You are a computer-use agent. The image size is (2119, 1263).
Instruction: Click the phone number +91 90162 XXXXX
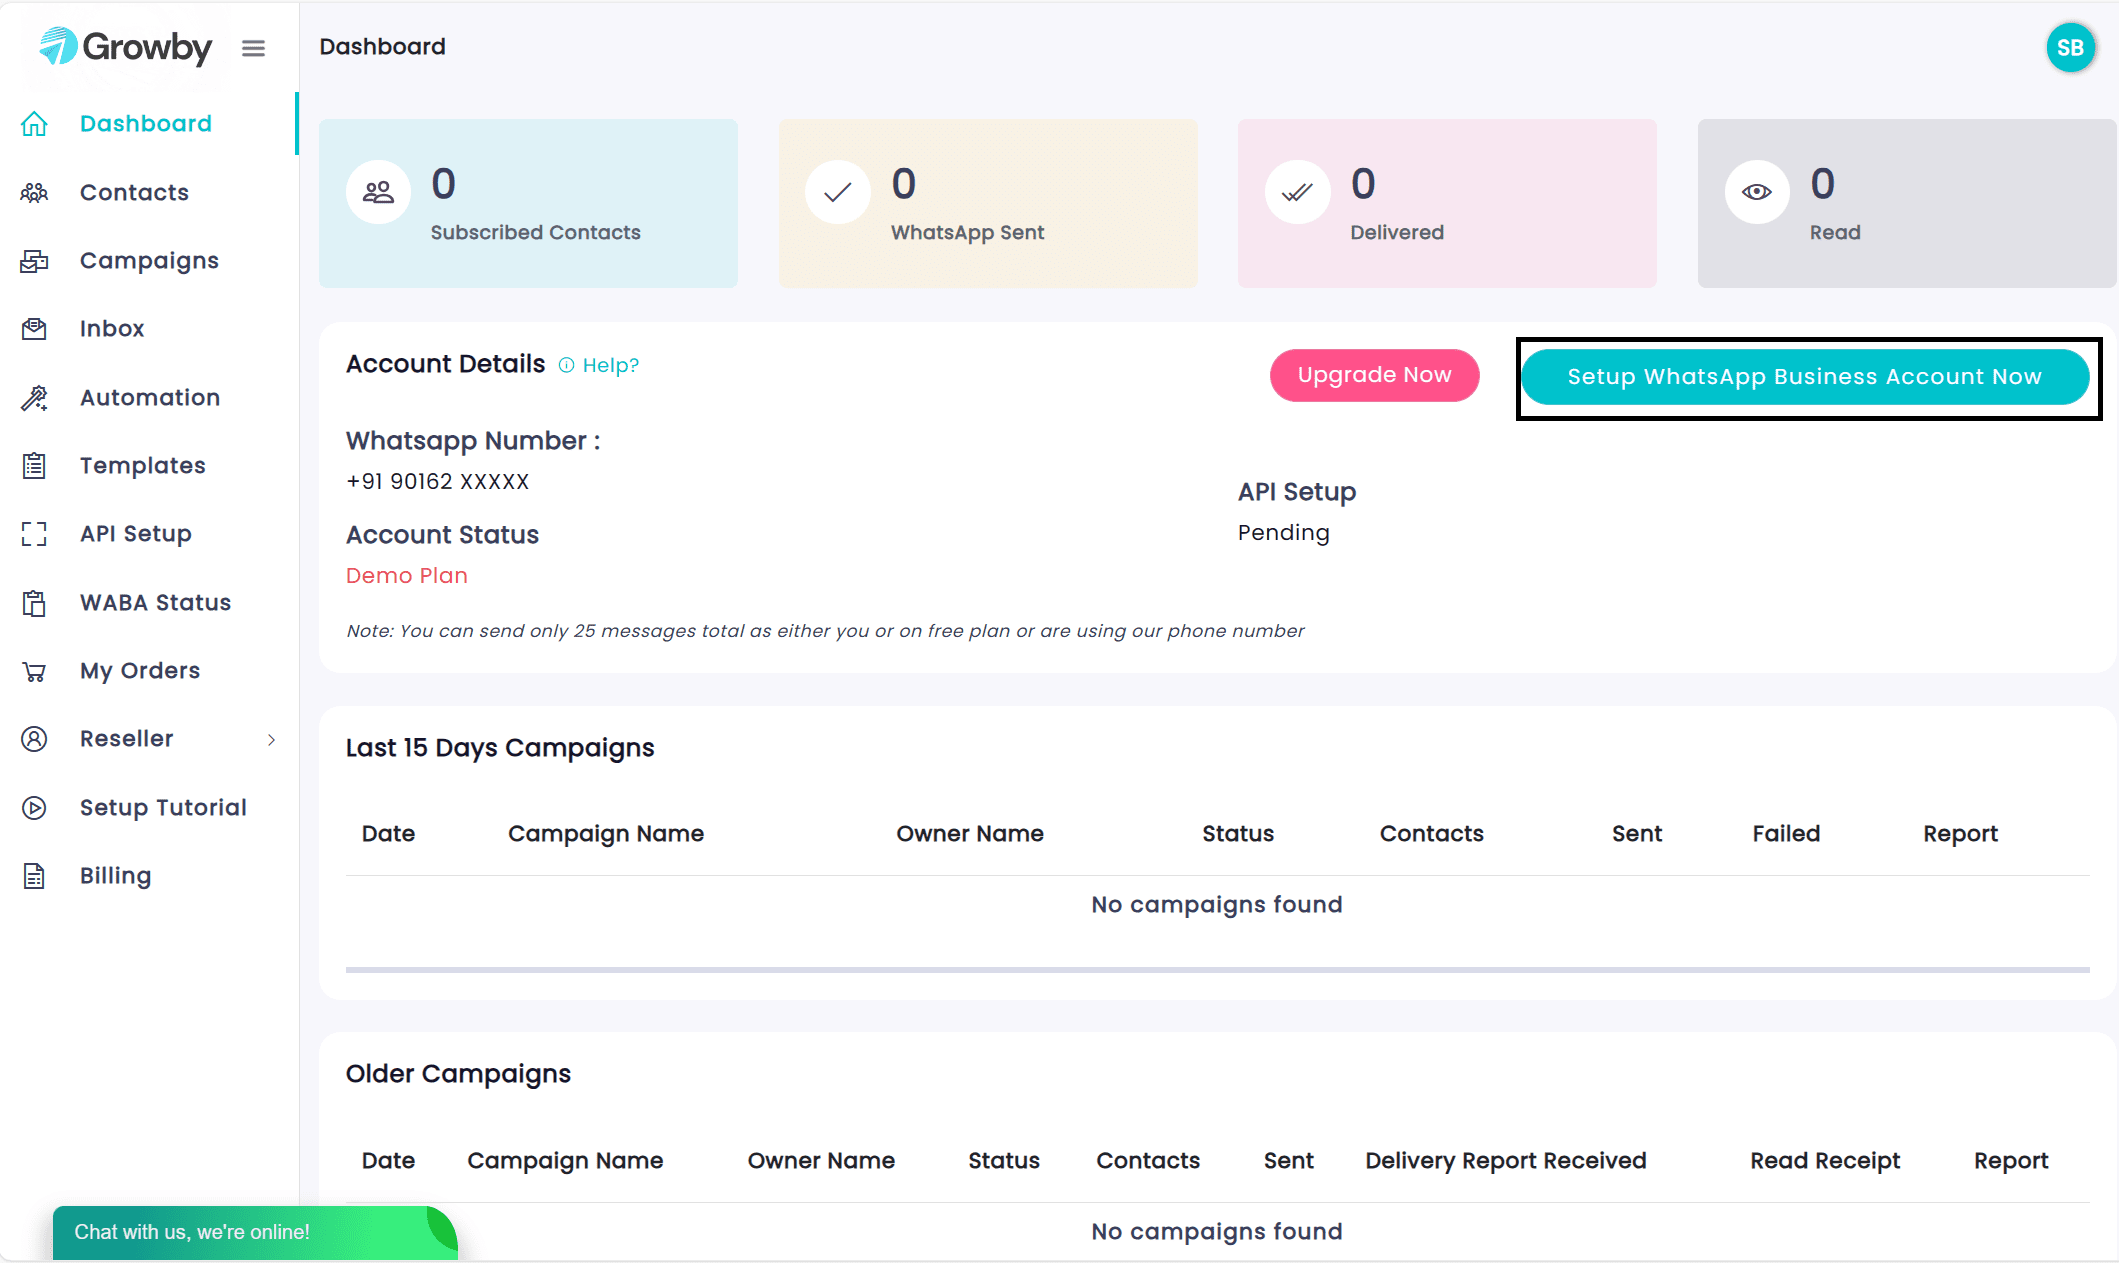click(437, 482)
